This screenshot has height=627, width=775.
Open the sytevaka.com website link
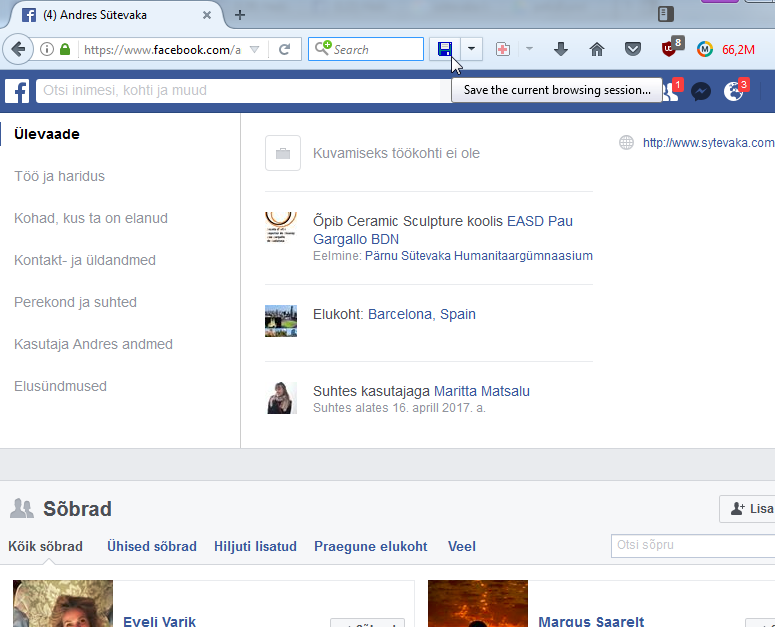pos(708,143)
